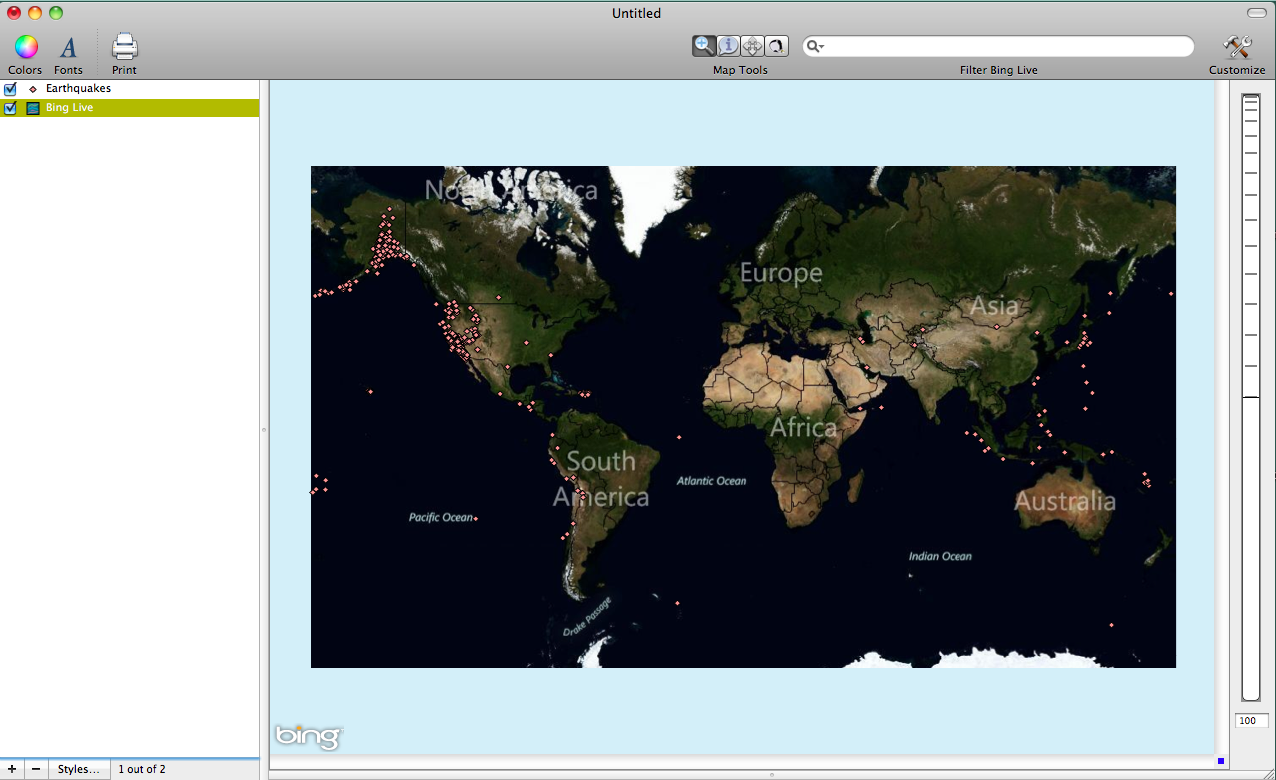This screenshot has width=1276, height=780.
Task: Click the Filter Bing Live search field
Action: 1005,47
